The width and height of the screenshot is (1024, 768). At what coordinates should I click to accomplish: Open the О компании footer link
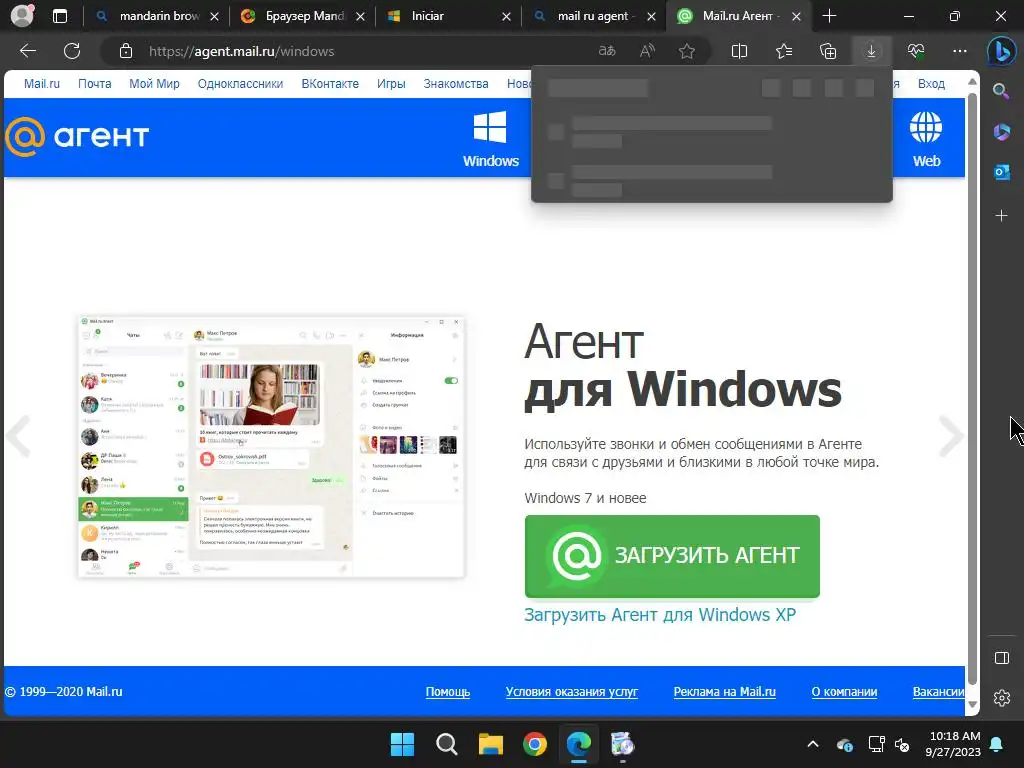click(844, 692)
